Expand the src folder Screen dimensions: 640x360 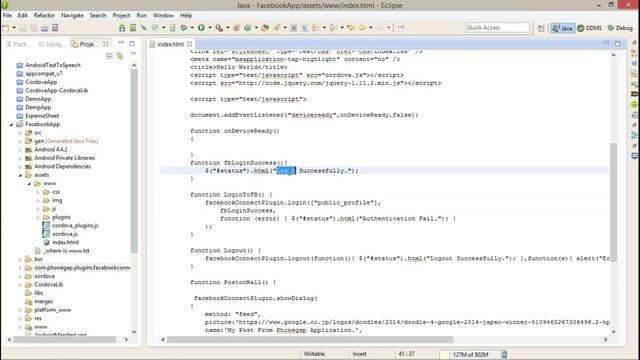tap(20, 133)
